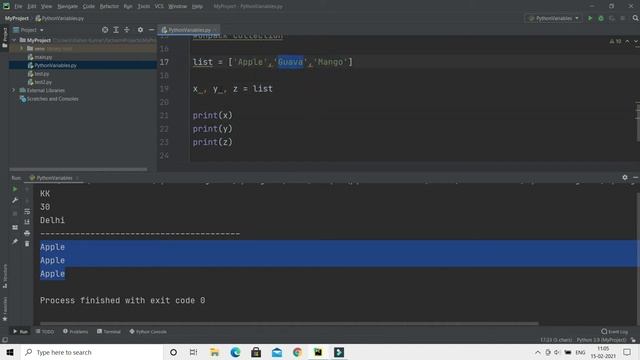640x360 pixels.
Task: Click the wrench settings icon in Run panel
Action: [x=15, y=200]
